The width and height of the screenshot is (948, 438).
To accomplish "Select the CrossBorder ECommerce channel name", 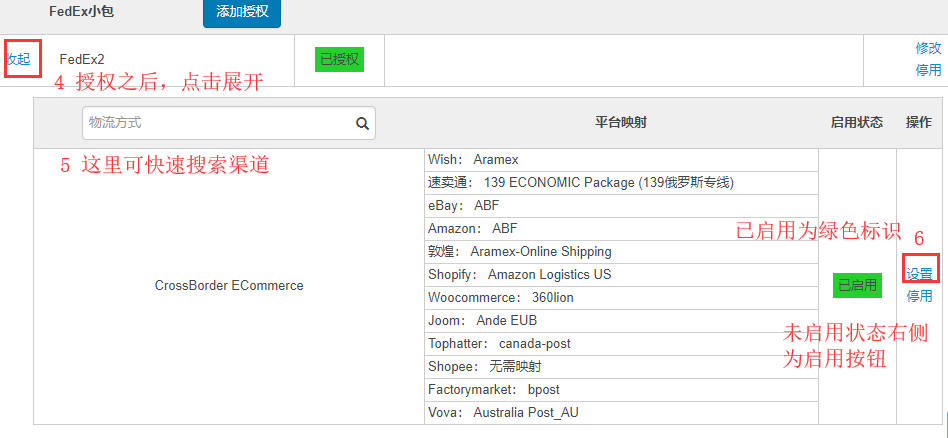I will coord(229,286).
